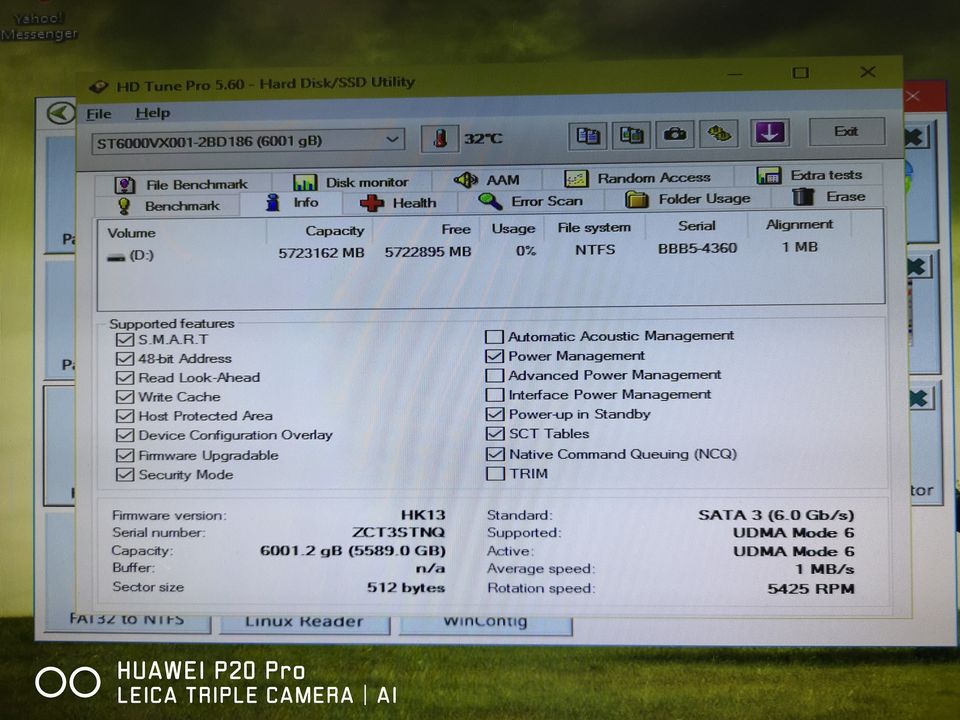Open the drive selection dropdown ST6000VX001

point(392,140)
